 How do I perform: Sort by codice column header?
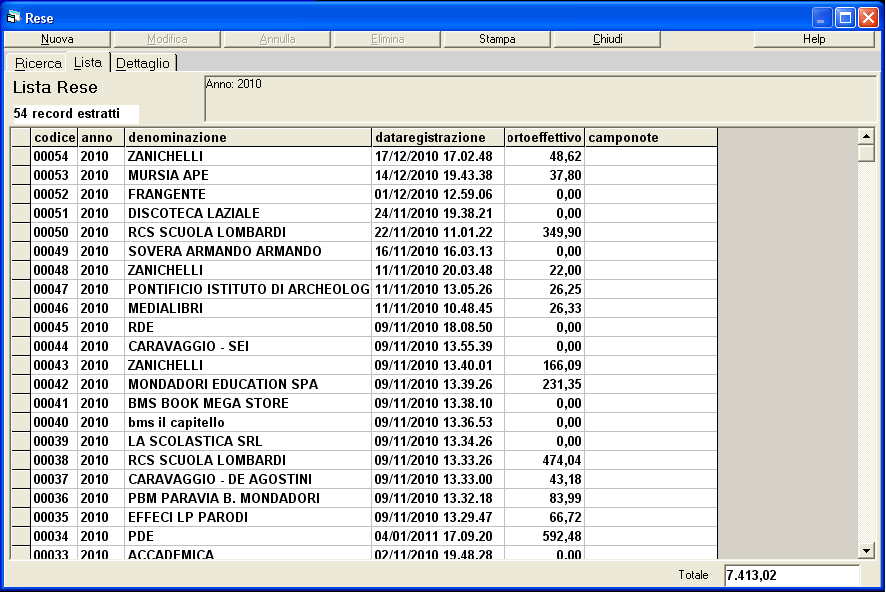54,137
